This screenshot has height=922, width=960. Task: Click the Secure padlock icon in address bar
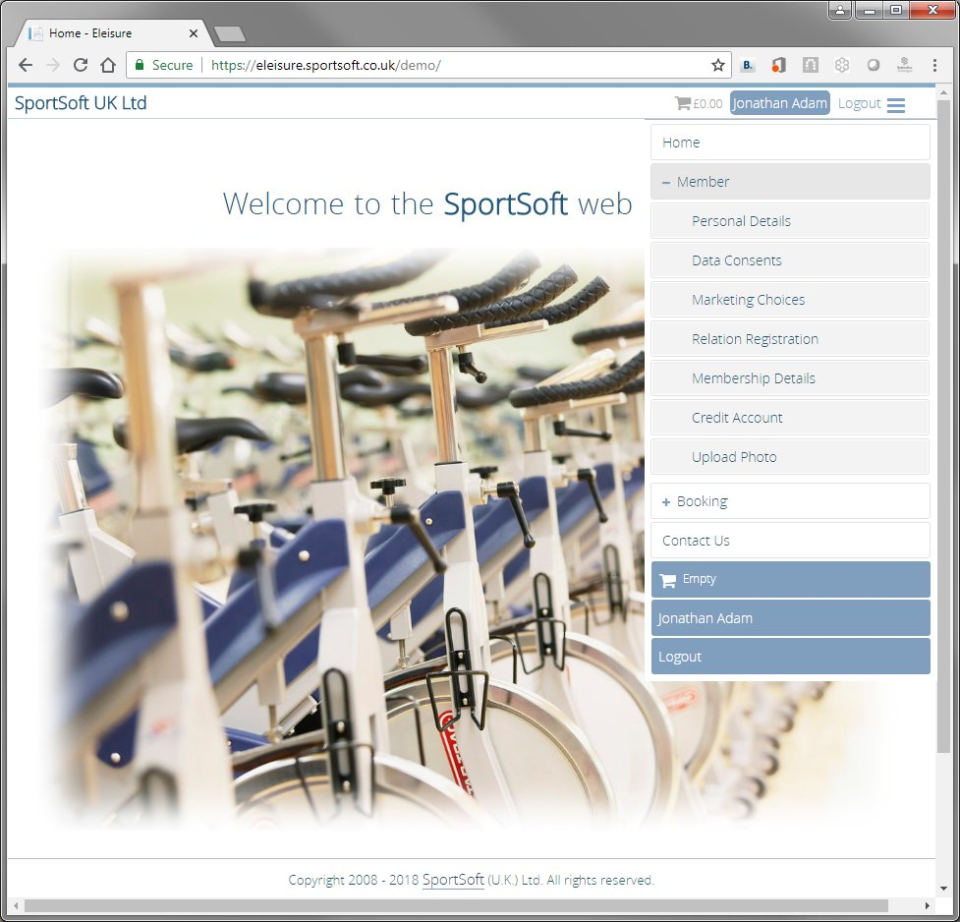click(x=140, y=64)
